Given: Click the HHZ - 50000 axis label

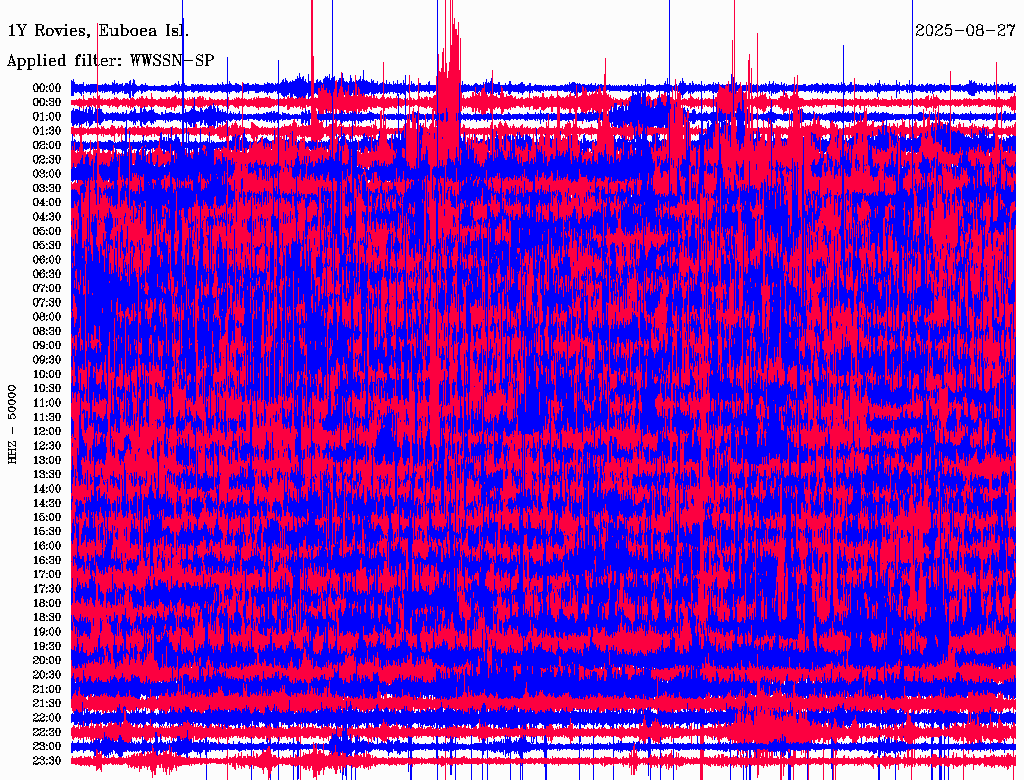Looking at the screenshot, I should pyautogui.click(x=12, y=424).
